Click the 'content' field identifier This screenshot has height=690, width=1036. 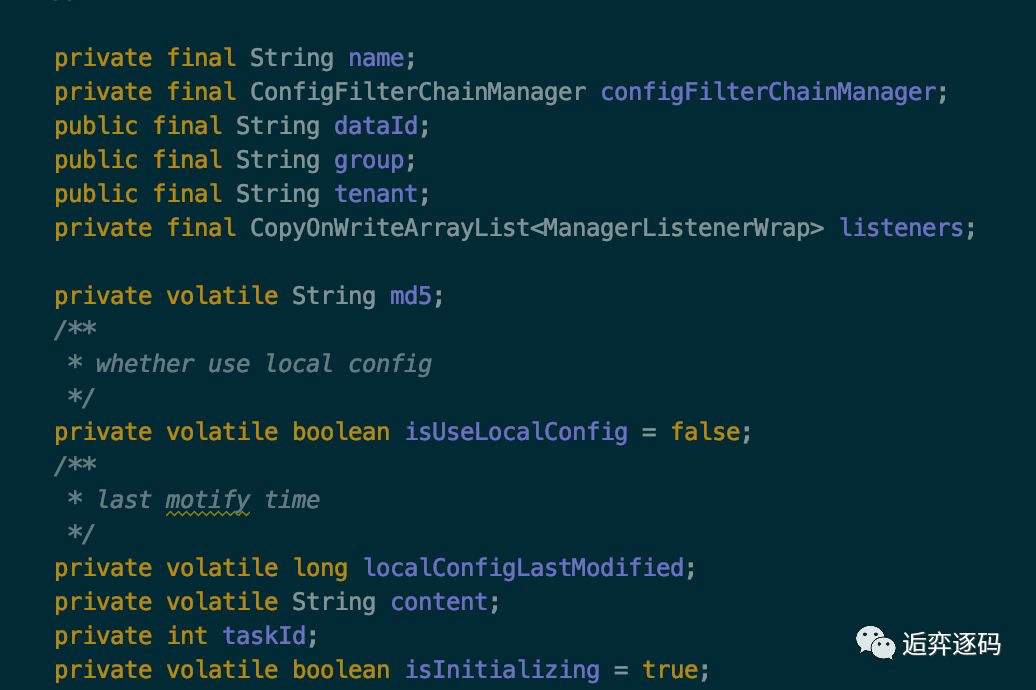(439, 602)
